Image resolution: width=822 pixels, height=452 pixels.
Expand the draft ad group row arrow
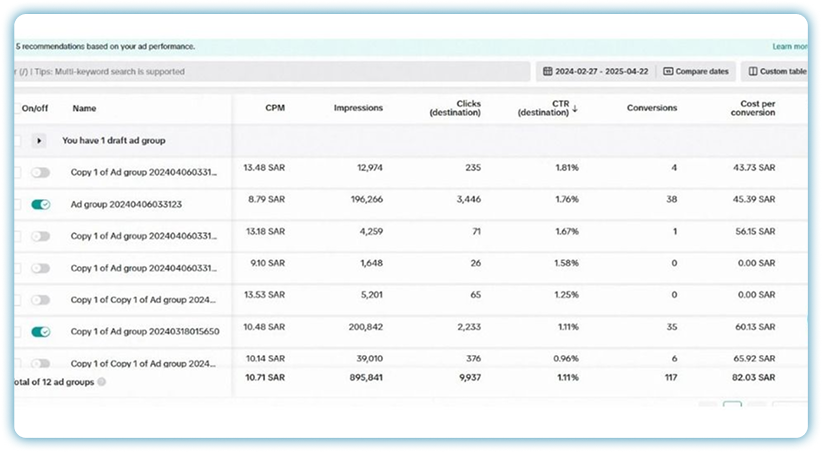(40, 141)
